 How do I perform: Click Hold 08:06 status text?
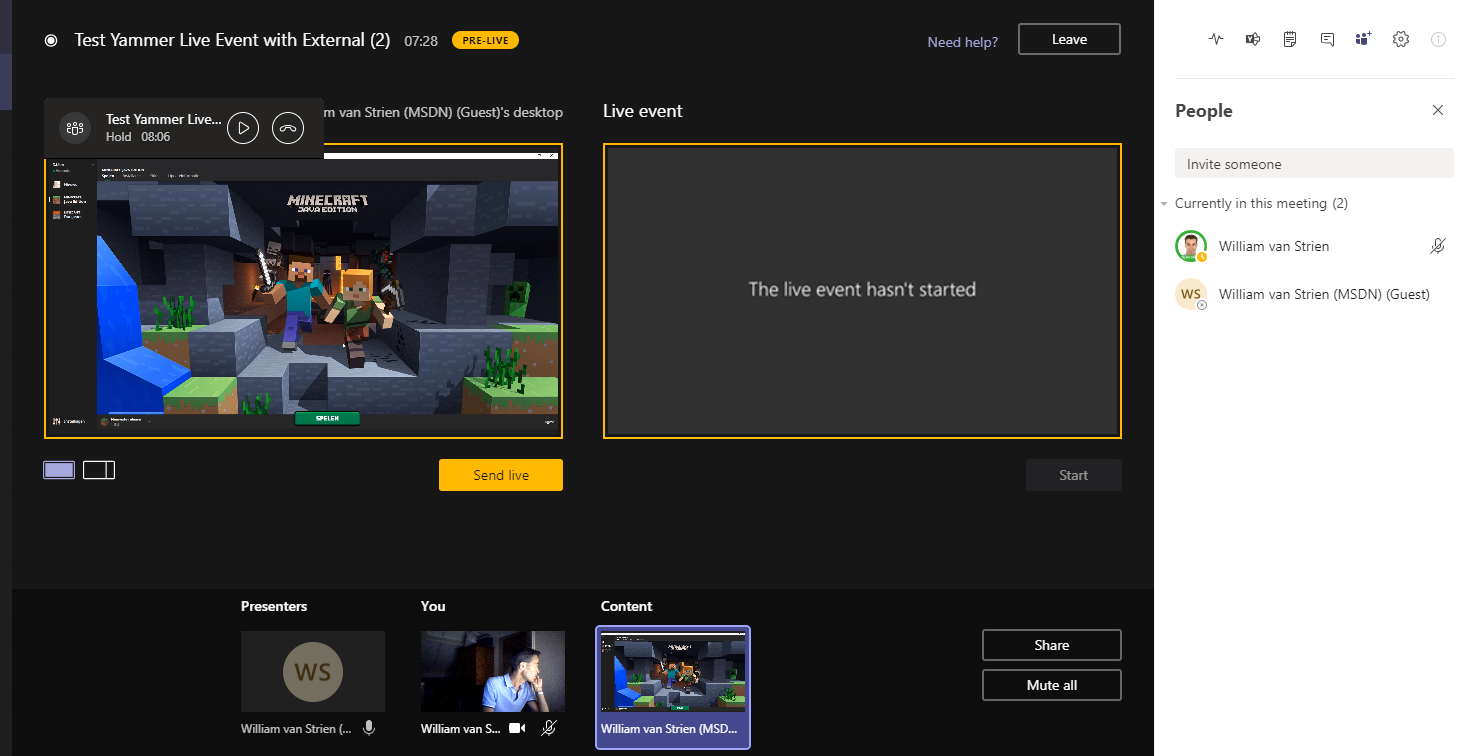point(138,137)
